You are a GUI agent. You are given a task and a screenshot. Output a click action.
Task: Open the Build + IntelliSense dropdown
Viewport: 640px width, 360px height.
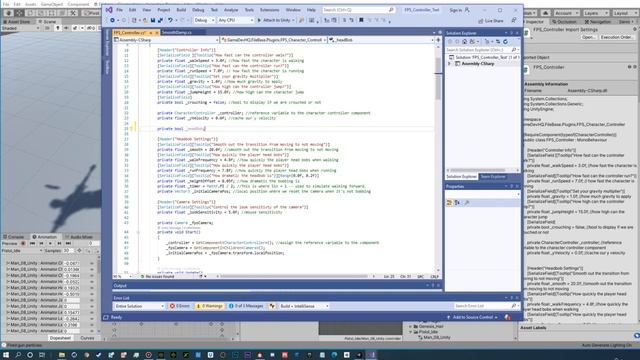click(304, 306)
